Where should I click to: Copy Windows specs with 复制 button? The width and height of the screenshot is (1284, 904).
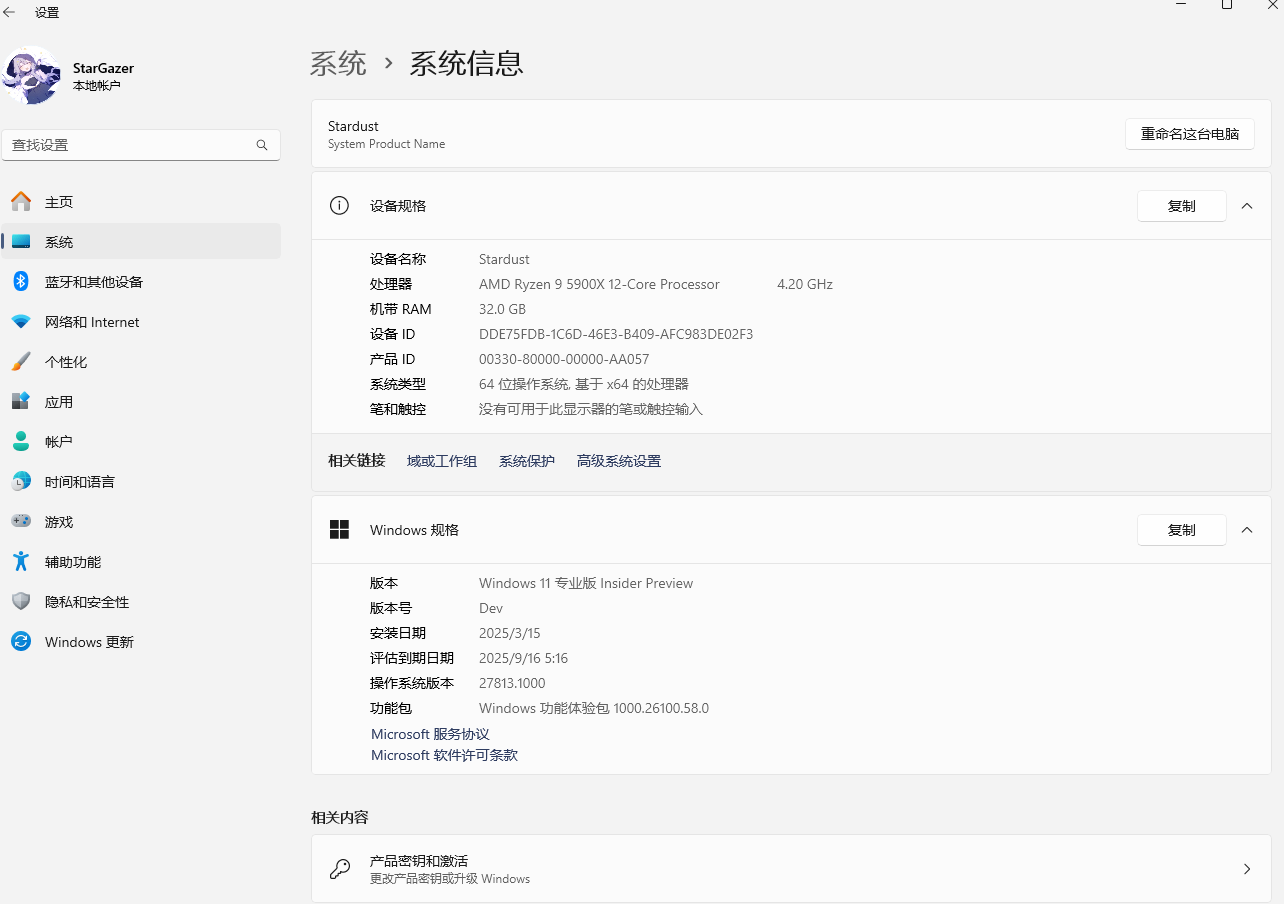click(x=1182, y=530)
